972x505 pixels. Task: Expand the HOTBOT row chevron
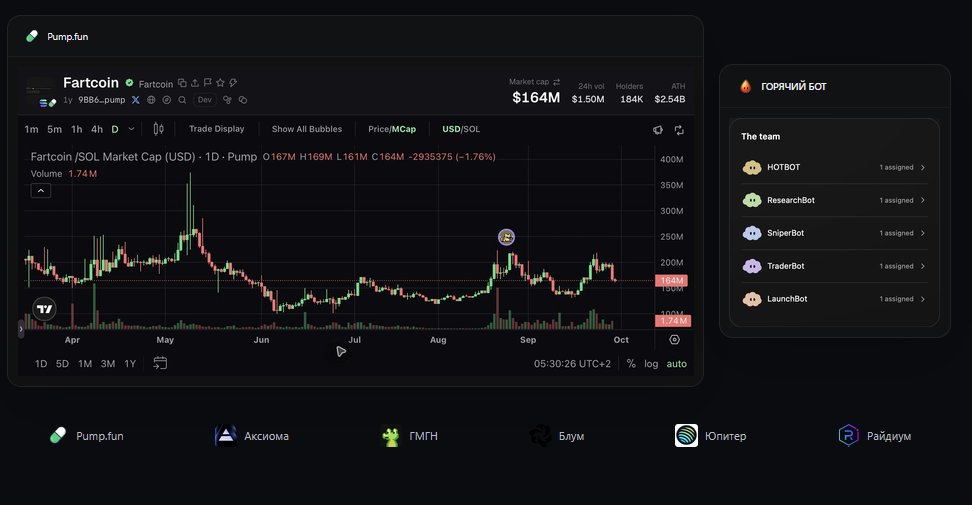coord(923,167)
